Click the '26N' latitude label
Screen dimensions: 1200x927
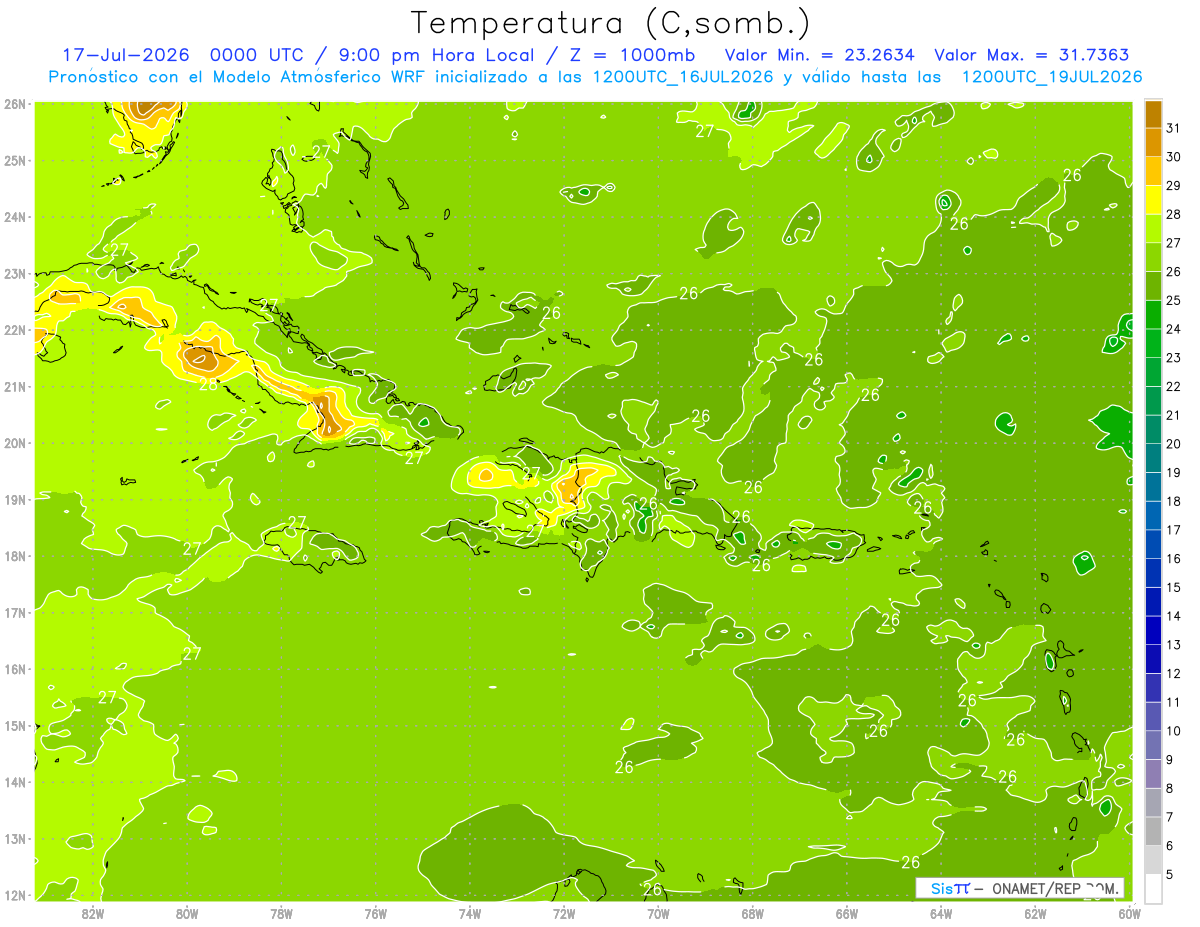click(x=15, y=103)
